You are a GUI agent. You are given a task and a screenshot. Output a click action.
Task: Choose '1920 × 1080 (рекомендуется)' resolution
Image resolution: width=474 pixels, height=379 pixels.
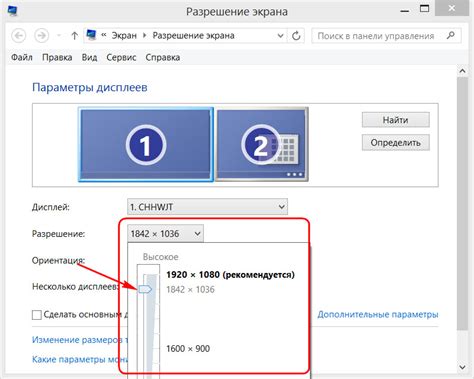click(x=230, y=275)
